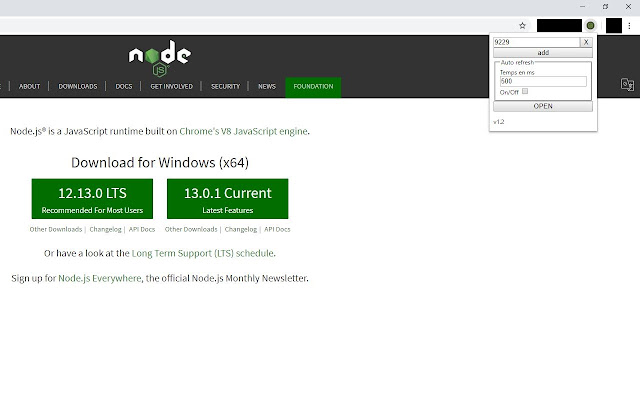Image resolution: width=640 pixels, height=400 pixels.
Task: Focus the port field showing 9229
Action: 536,42
